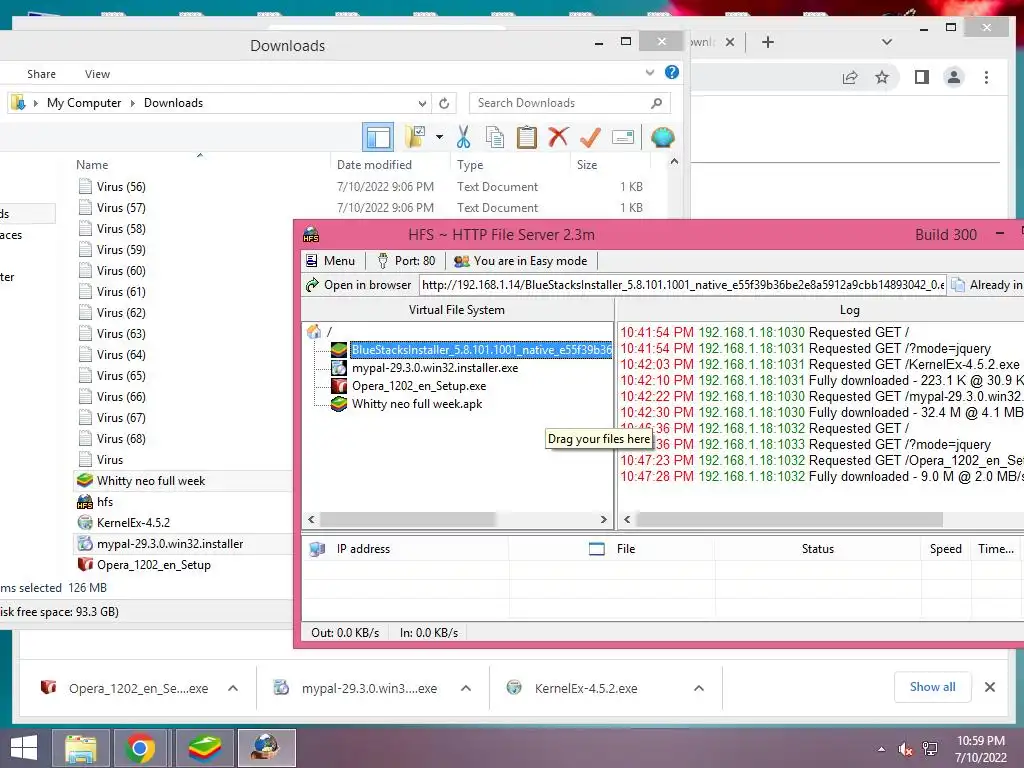Select the Whitty neo full week file in Downloads
The height and width of the screenshot is (768, 1024).
tap(151, 481)
